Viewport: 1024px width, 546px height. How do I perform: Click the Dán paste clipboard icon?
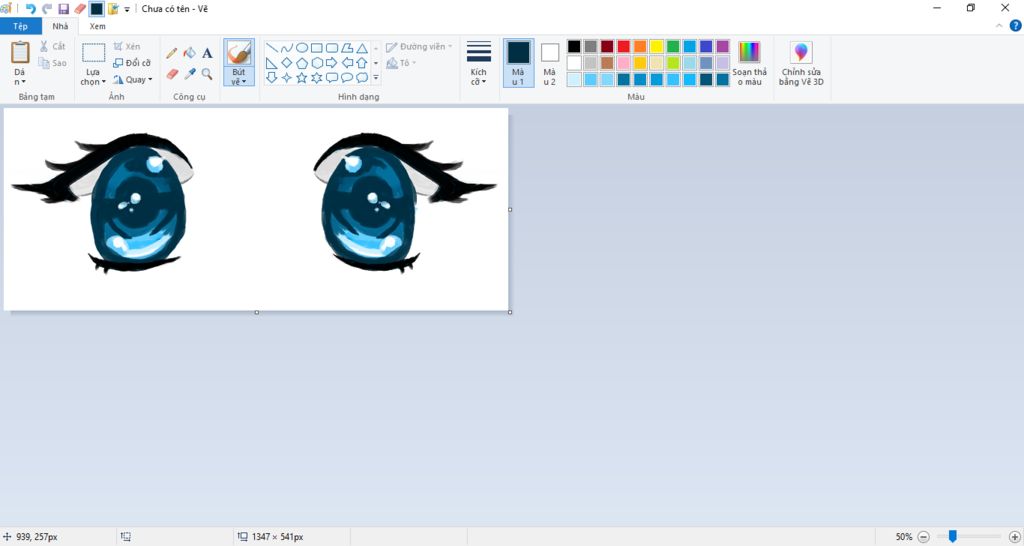tap(20, 52)
